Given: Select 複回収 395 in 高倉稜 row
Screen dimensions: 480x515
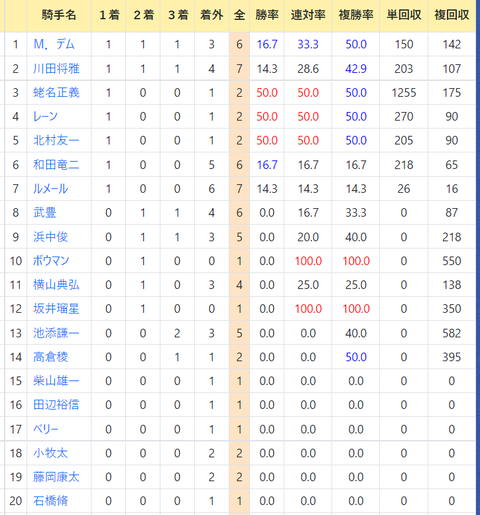Looking at the screenshot, I should pos(452,357).
